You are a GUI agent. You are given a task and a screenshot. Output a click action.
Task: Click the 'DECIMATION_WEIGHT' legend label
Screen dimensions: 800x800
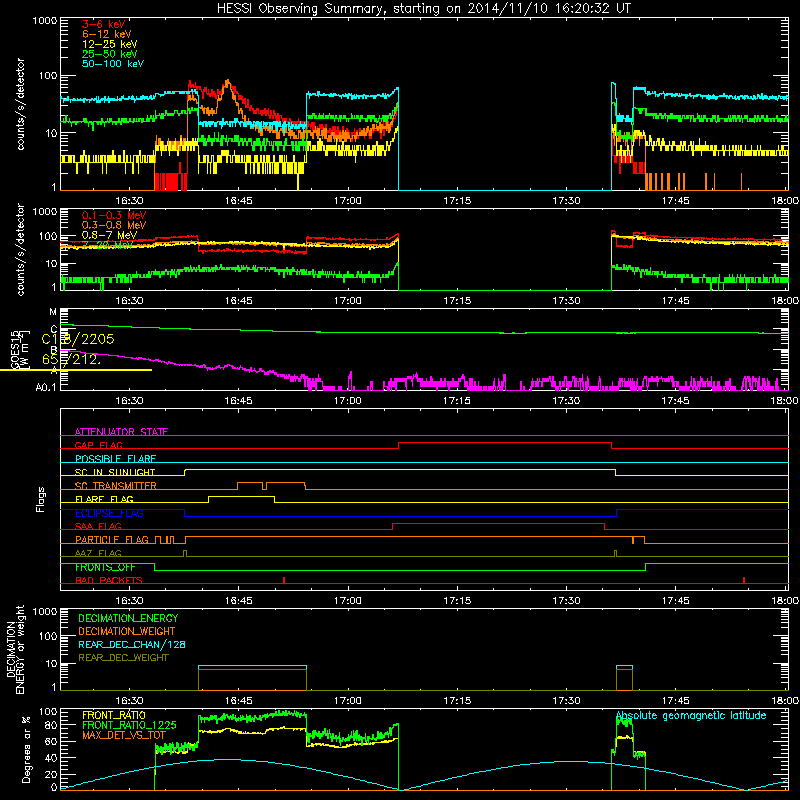[x=127, y=631]
